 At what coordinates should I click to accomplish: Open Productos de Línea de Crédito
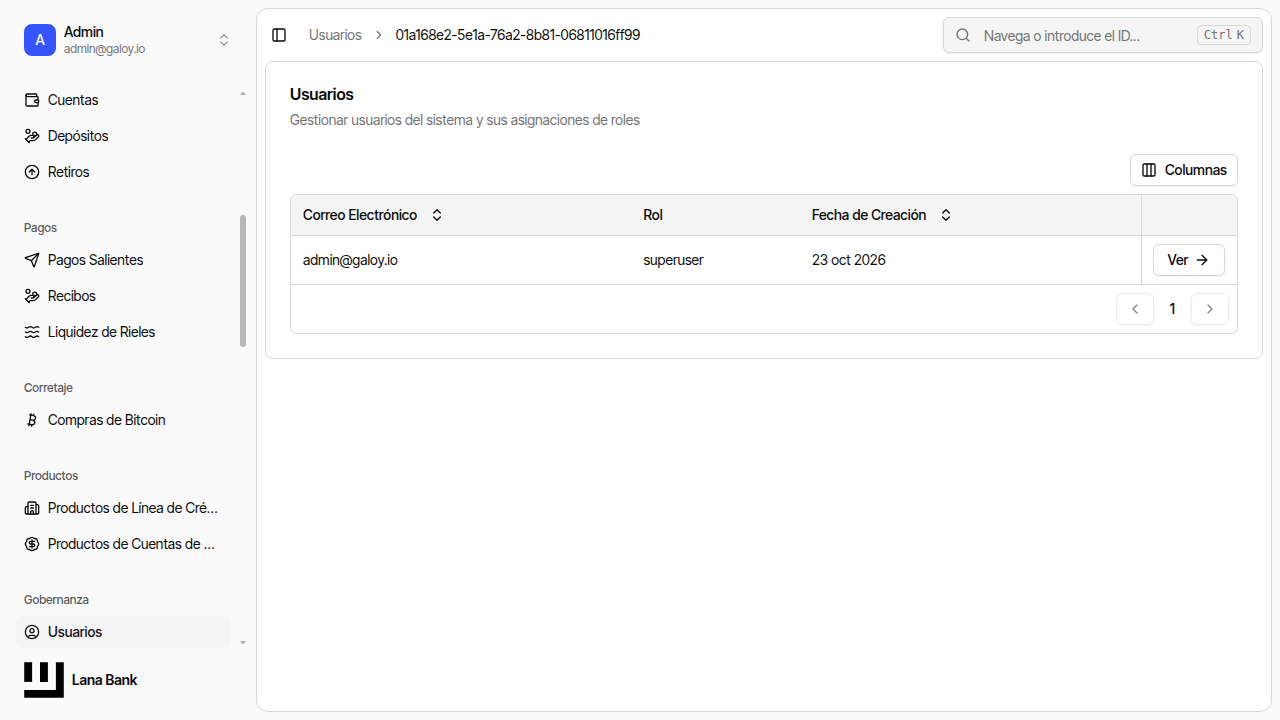pyautogui.click(x=123, y=508)
